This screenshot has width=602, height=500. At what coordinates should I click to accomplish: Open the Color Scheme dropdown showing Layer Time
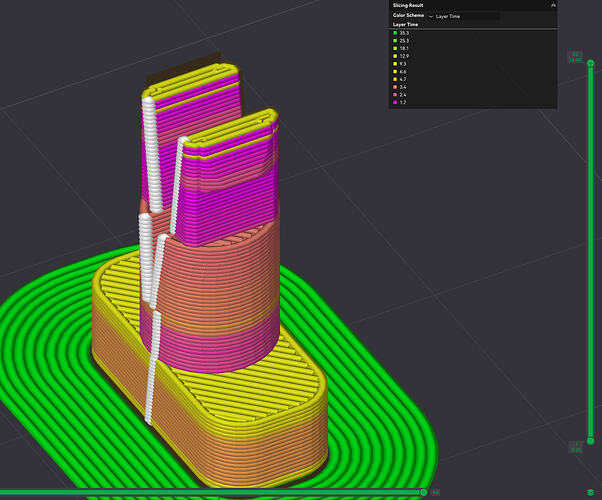(464, 16)
